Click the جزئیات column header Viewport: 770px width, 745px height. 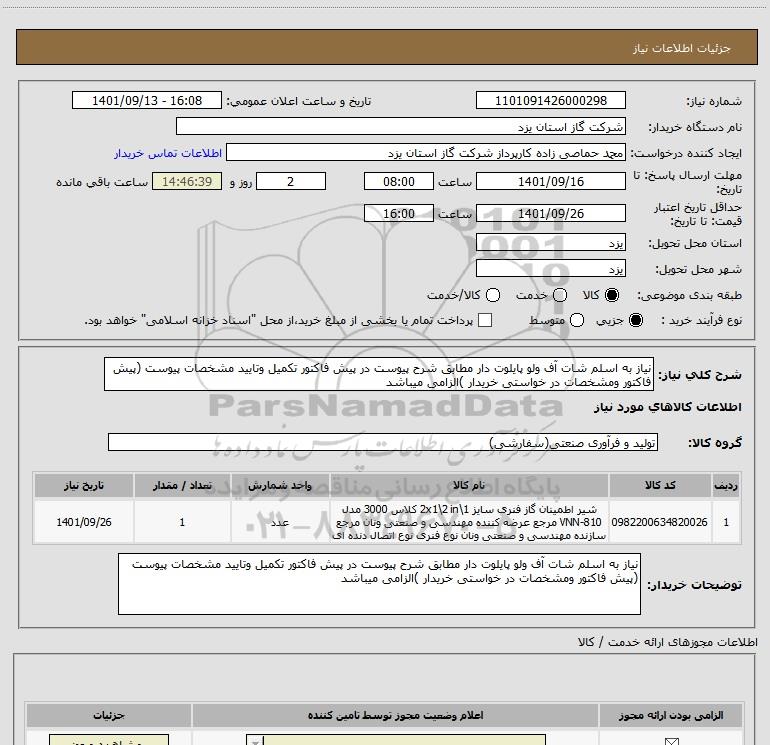tap(109, 716)
